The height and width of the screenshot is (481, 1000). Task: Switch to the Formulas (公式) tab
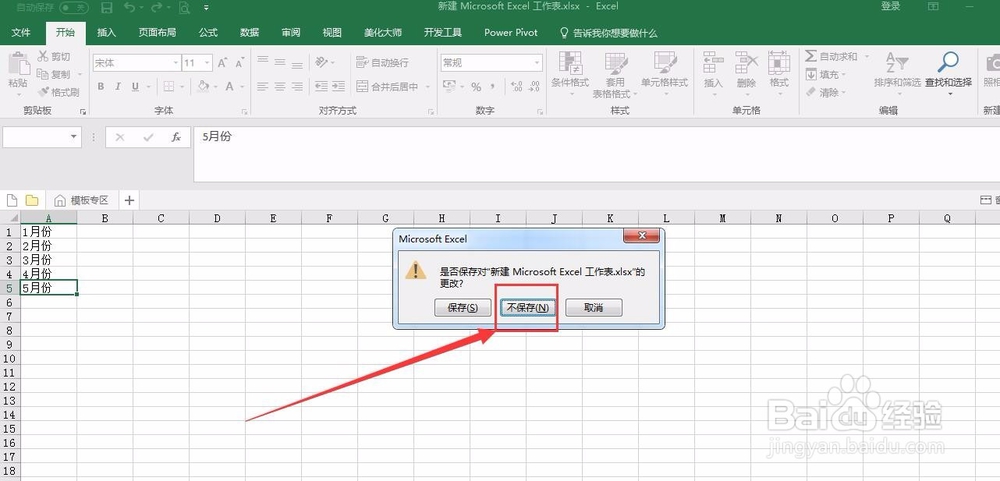tap(208, 33)
